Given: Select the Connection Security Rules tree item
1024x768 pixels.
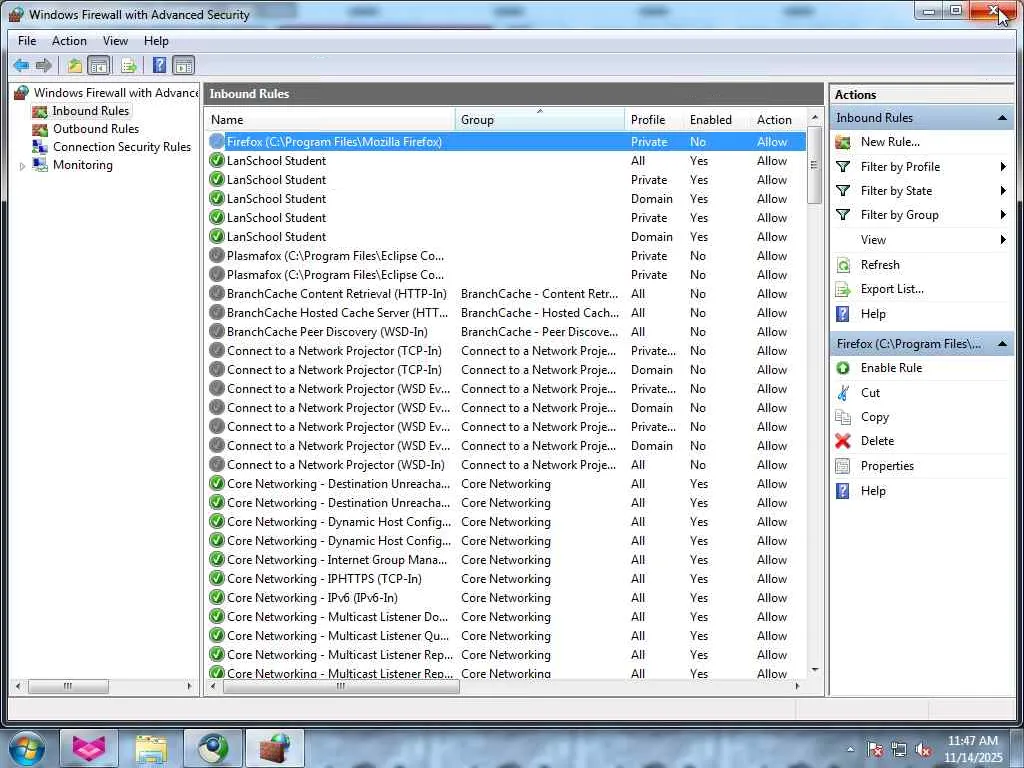Looking at the screenshot, I should 122,147.
